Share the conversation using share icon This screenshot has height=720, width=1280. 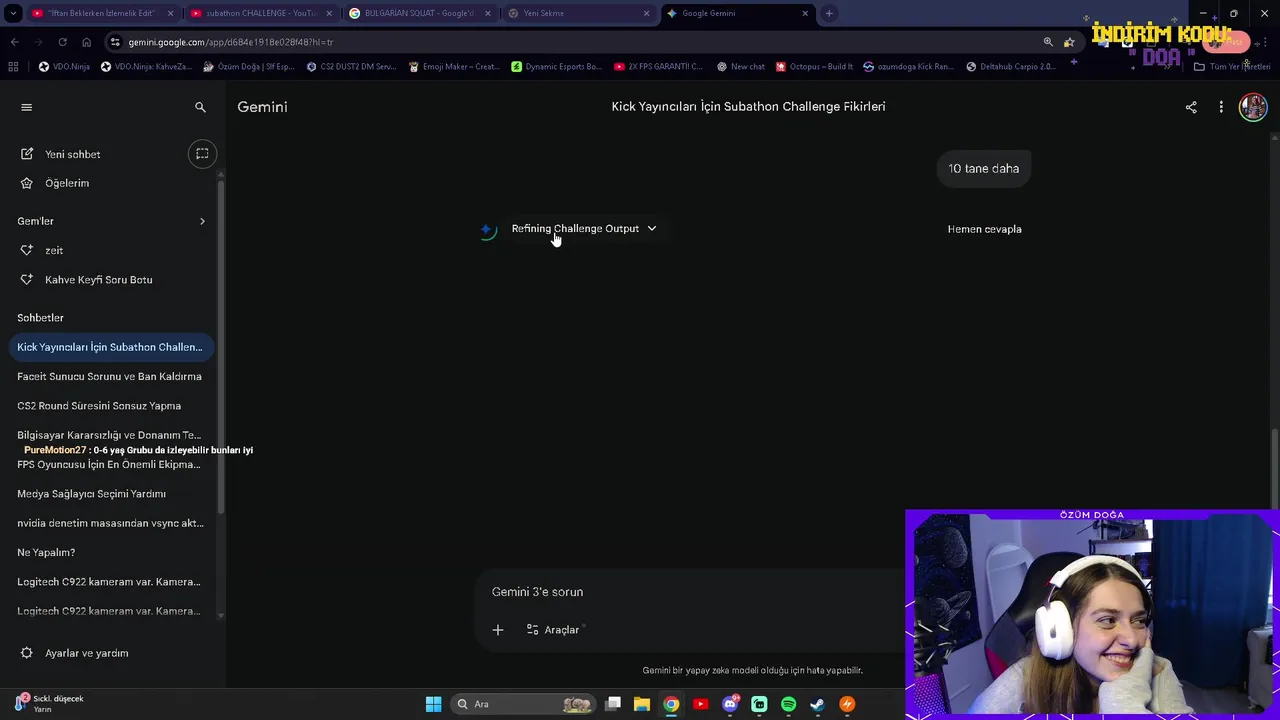(1191, 107)
